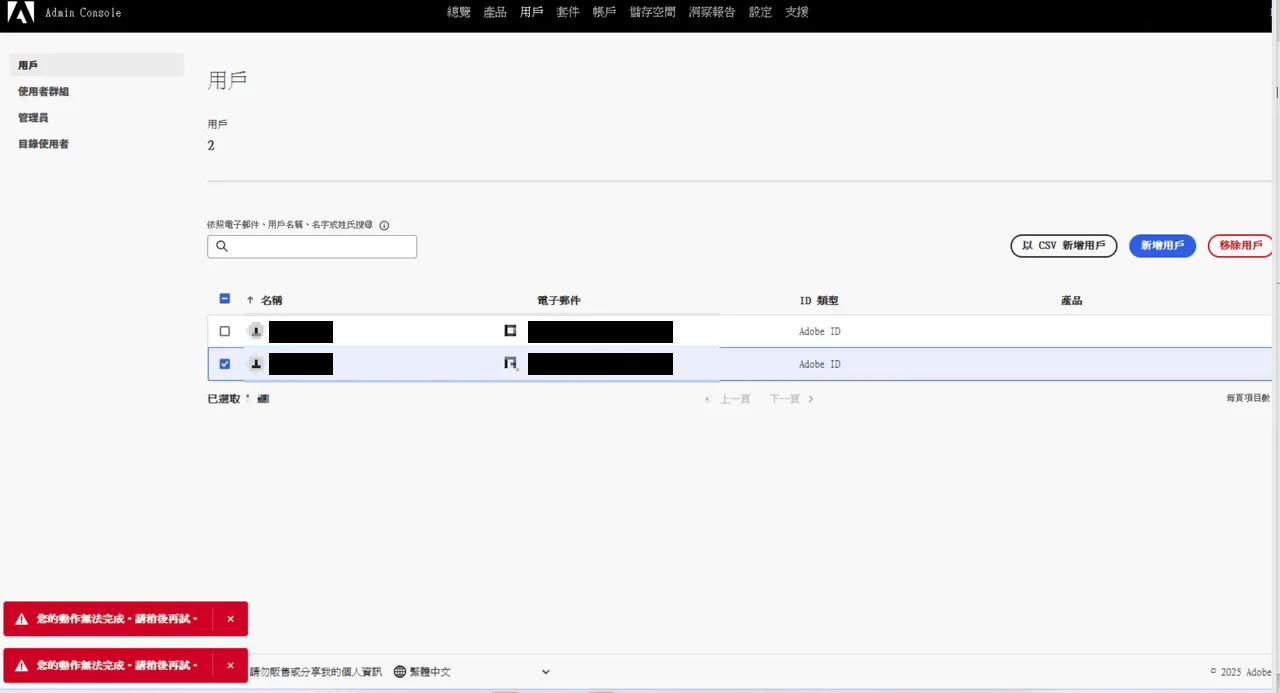1280x693 pixels.
Task: Click the avatar icon in the checked row
Action: coord(256,364)
